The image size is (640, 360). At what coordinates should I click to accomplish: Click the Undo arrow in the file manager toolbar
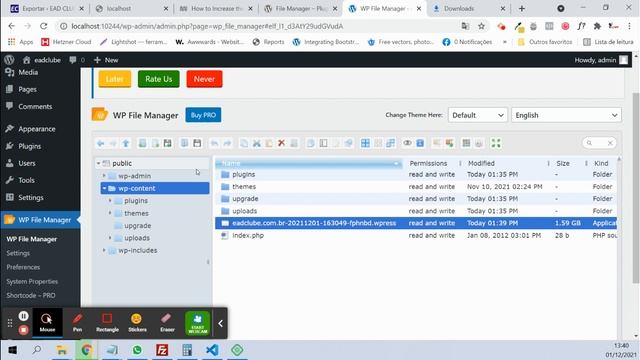point(214,143)
